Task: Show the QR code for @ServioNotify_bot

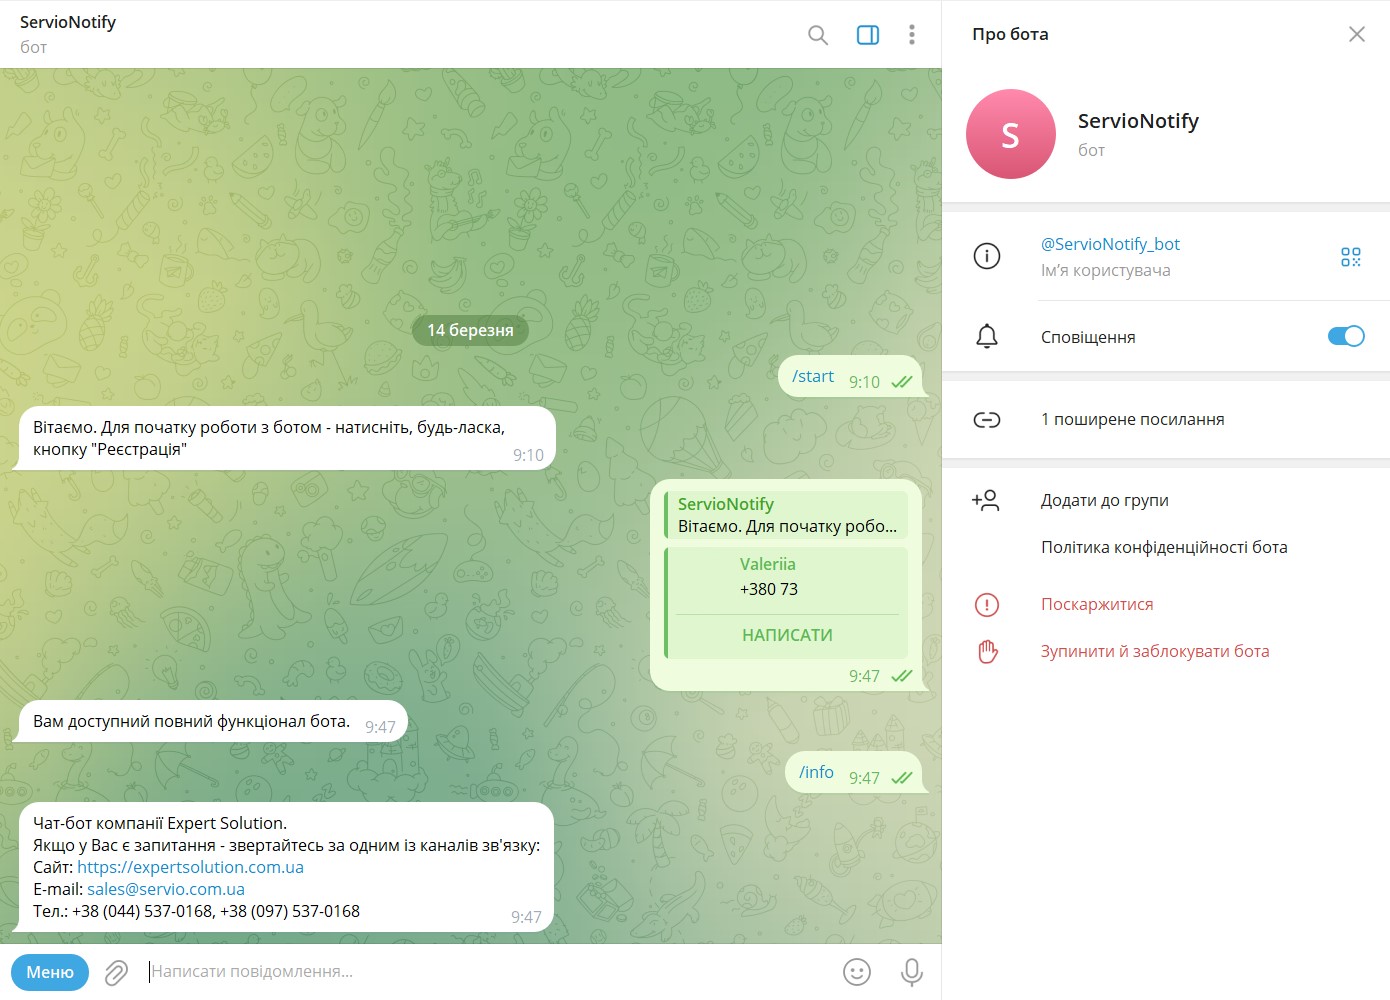Action: (x=1351, y=257)
